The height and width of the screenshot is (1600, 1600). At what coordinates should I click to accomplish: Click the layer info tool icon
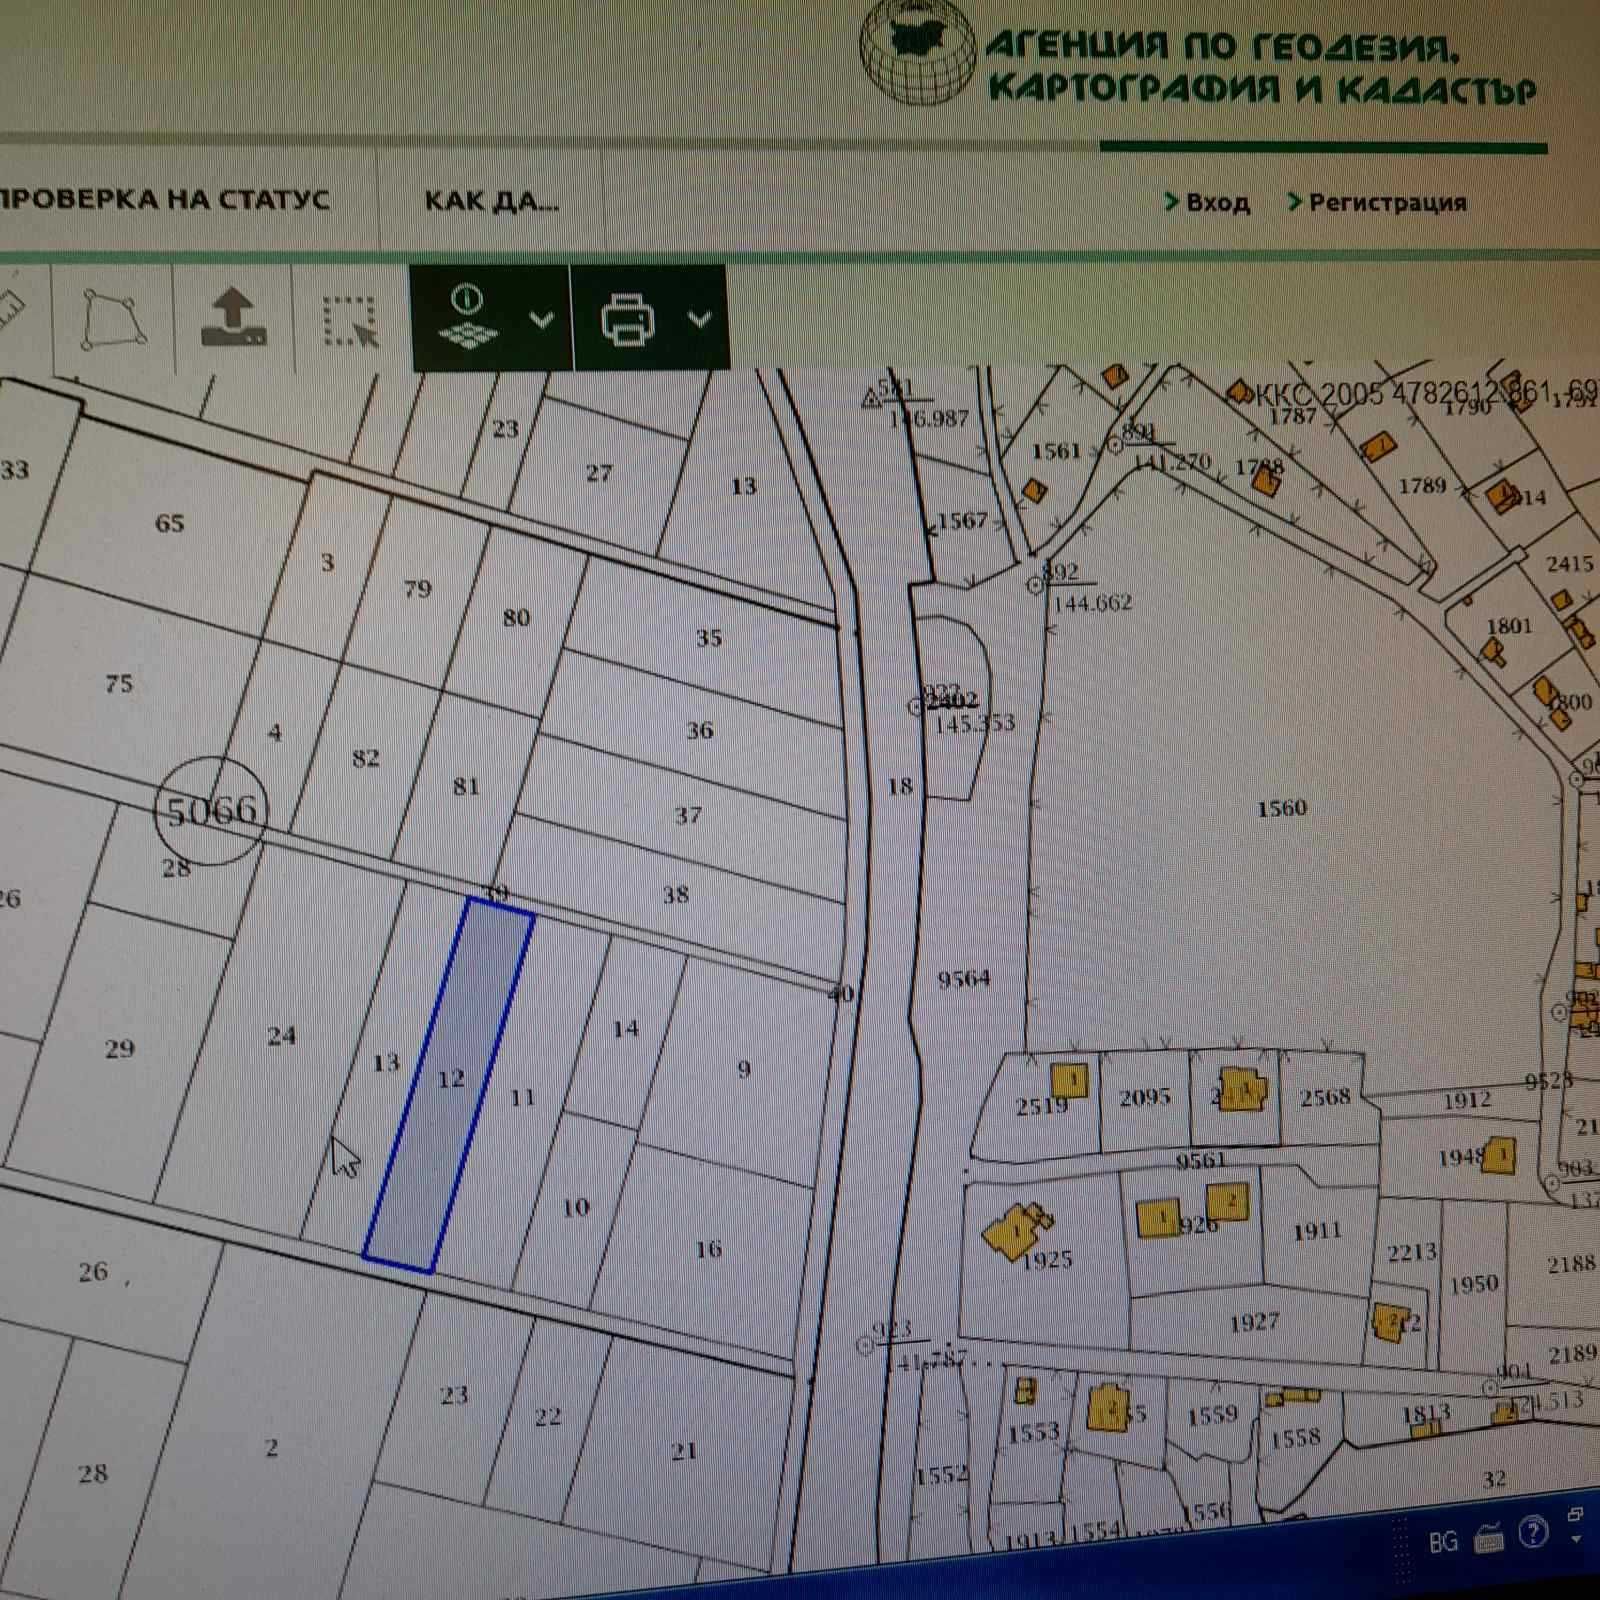click(x=468, y=318)
